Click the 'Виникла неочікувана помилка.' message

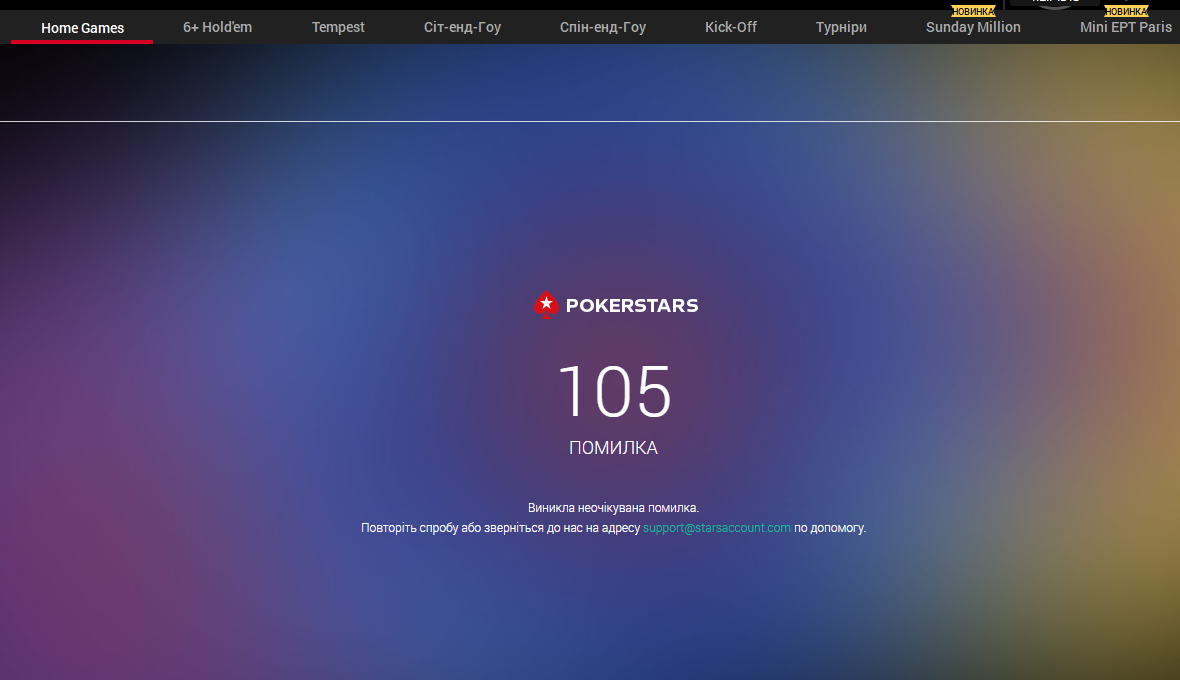click(613, 508)
